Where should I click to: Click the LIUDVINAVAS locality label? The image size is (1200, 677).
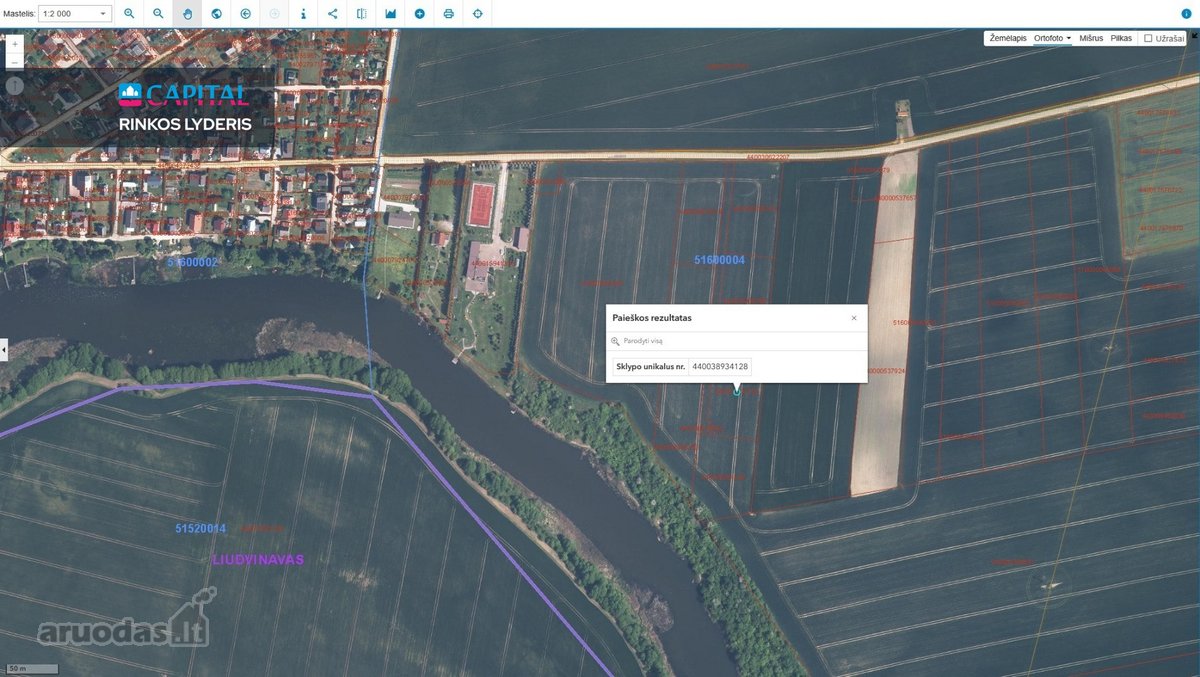click(x=258, y=560)
